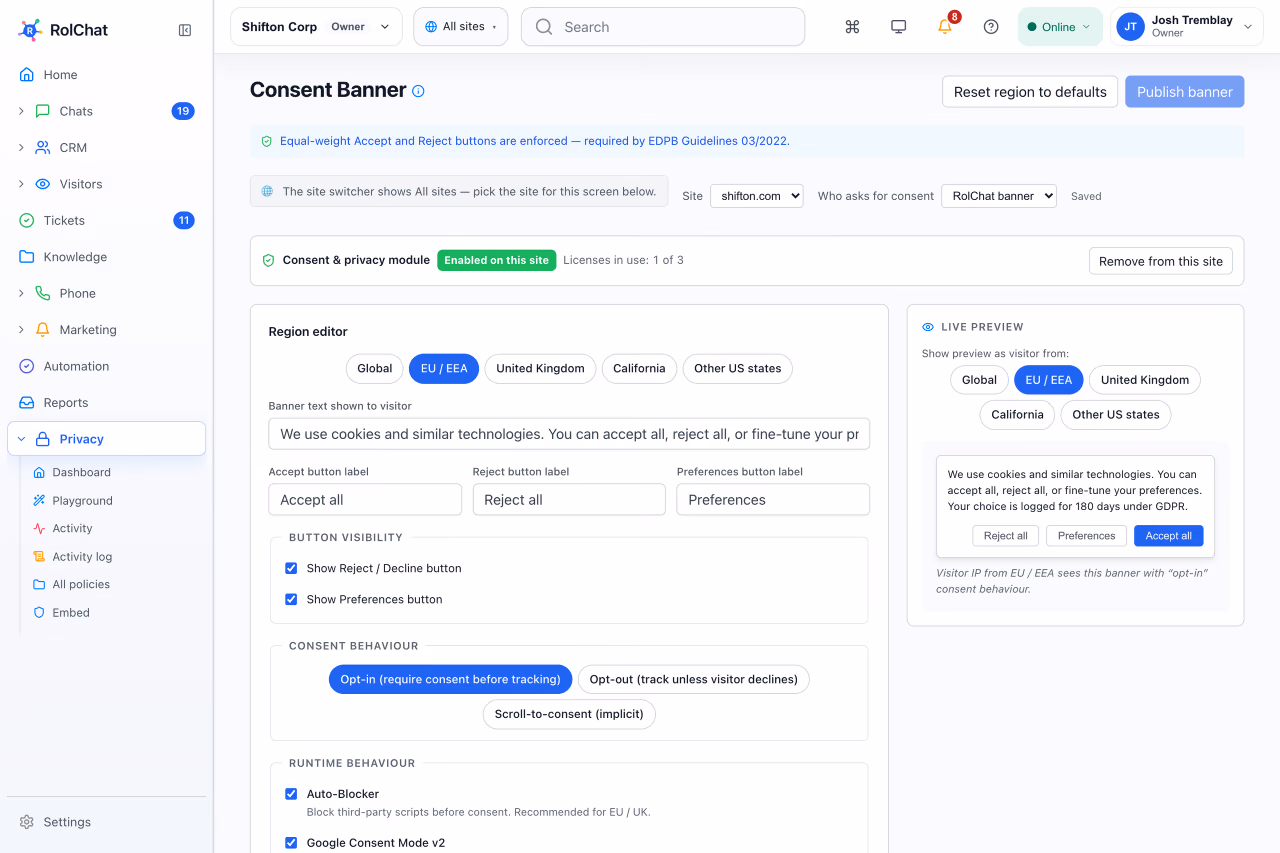Click the Settings gear icon
Image resolution: width=1280 pixels, height=853 pixels.
27,822
